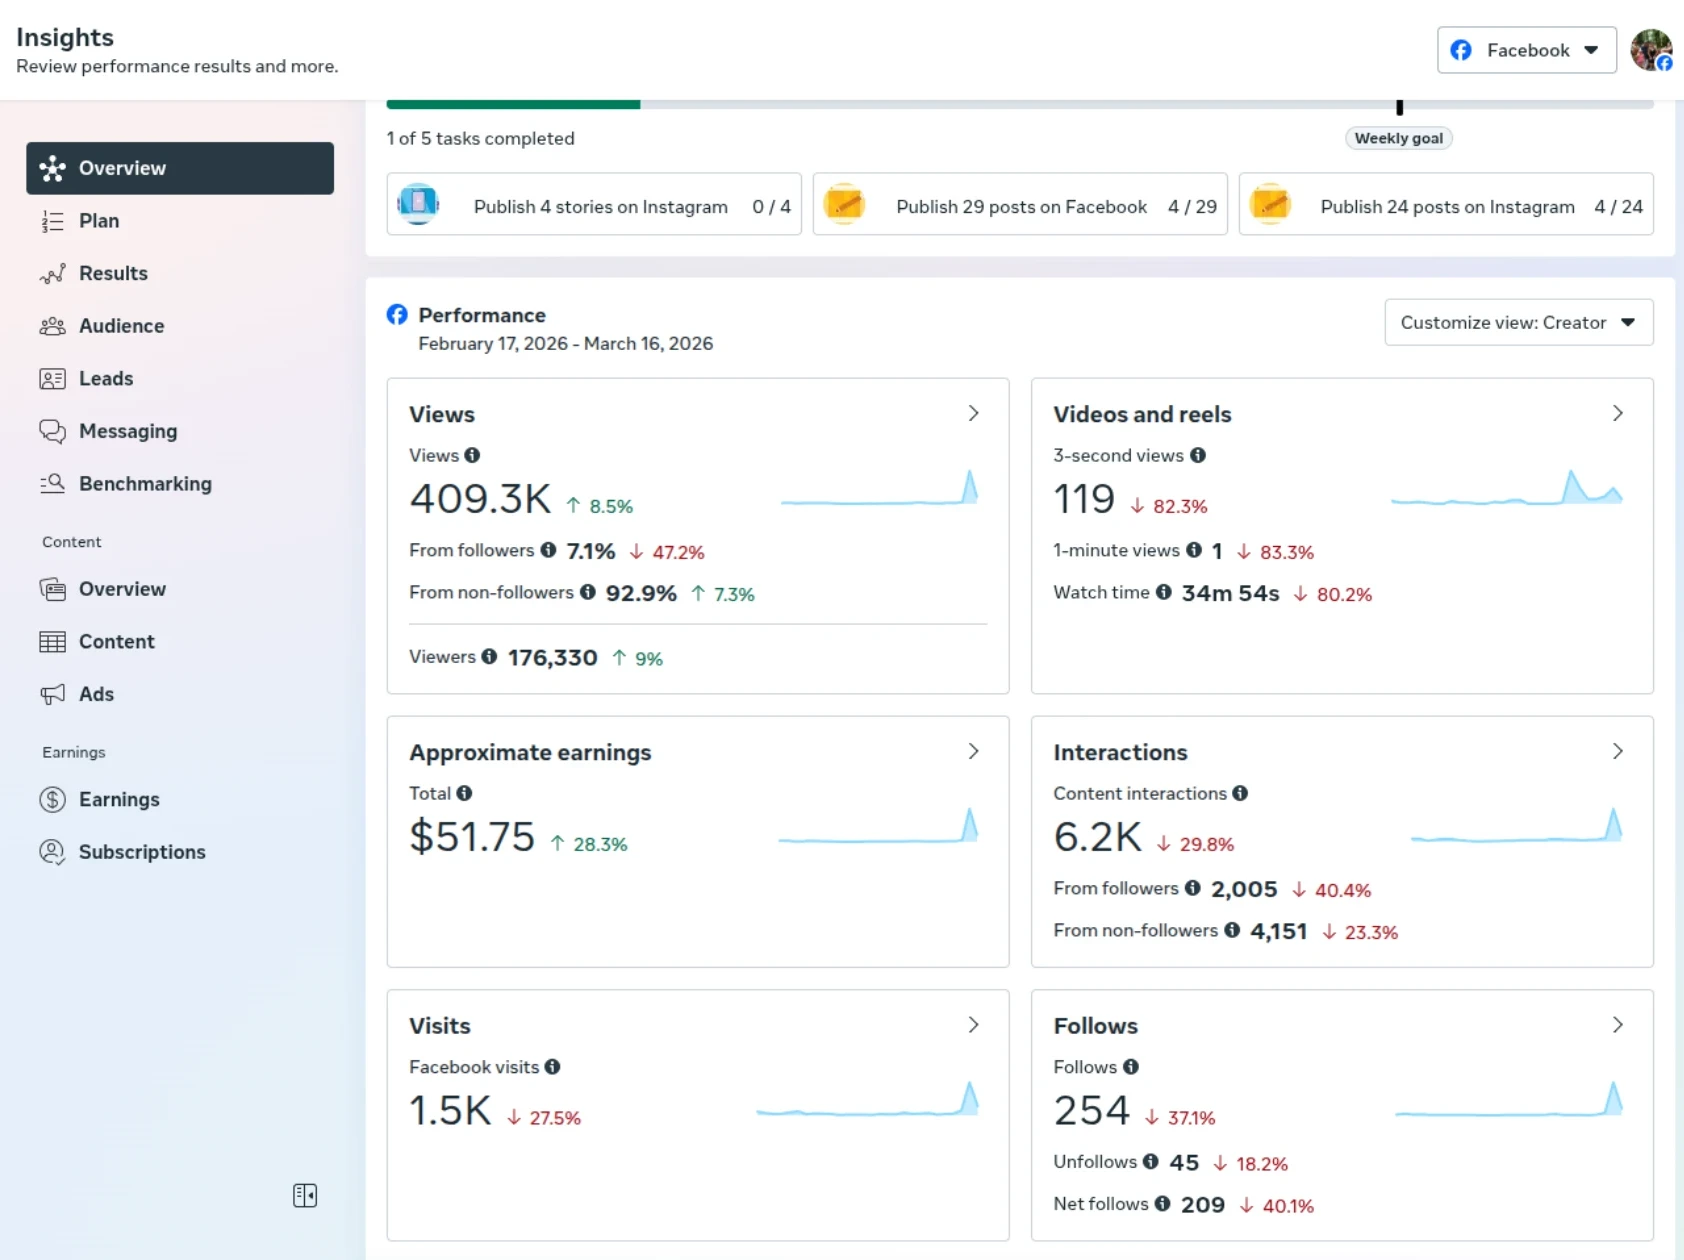Click info icon beside Facebook visits
This screenshot has height=1260, width=1684.
pyautogui.click(x=552, y=1067)
